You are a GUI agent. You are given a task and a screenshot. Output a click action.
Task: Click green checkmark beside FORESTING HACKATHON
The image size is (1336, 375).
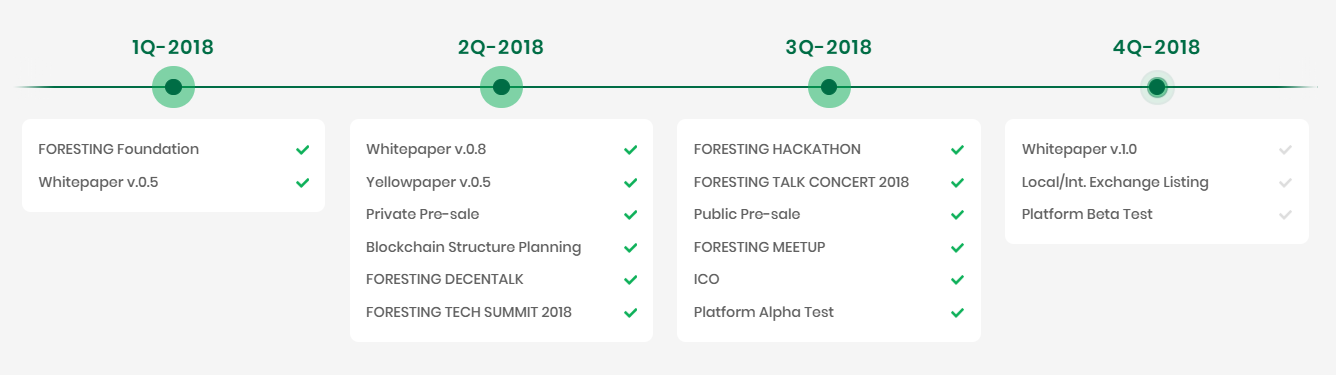957,150
